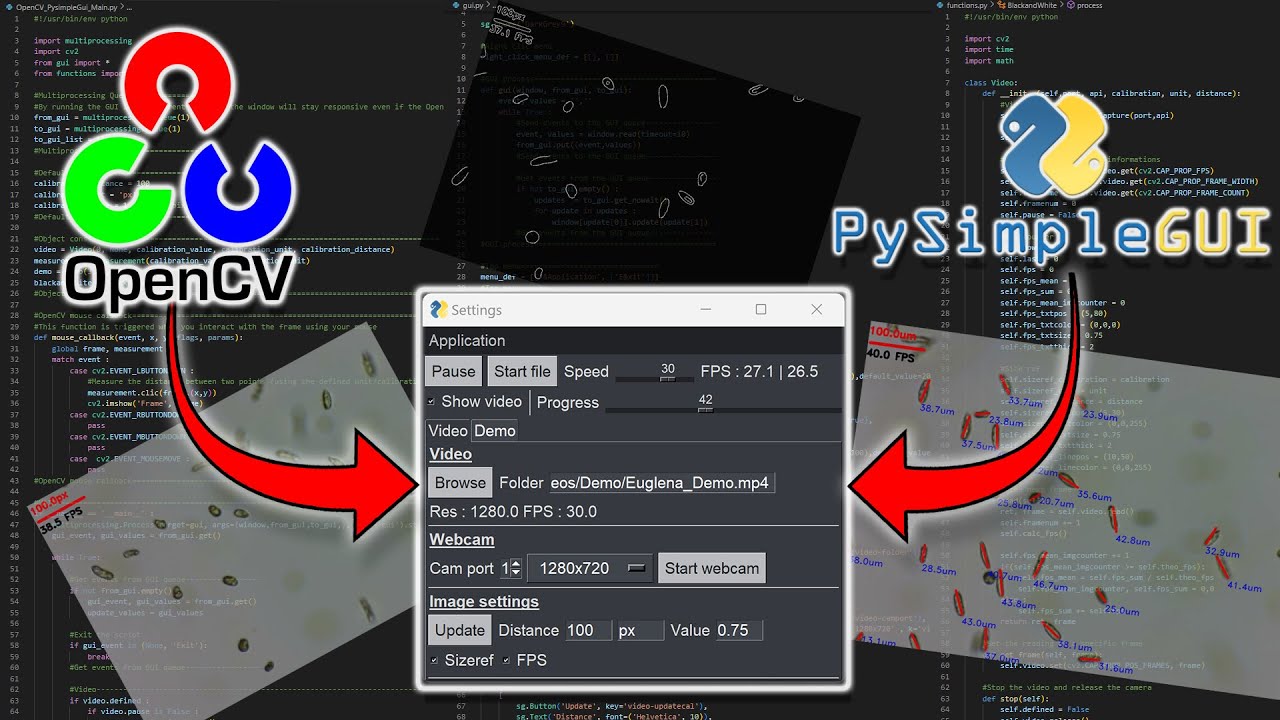Image resolution: width=1280 pixels, height=720 pixels.
Task: Click the Start file button
Action: [522, 371]
